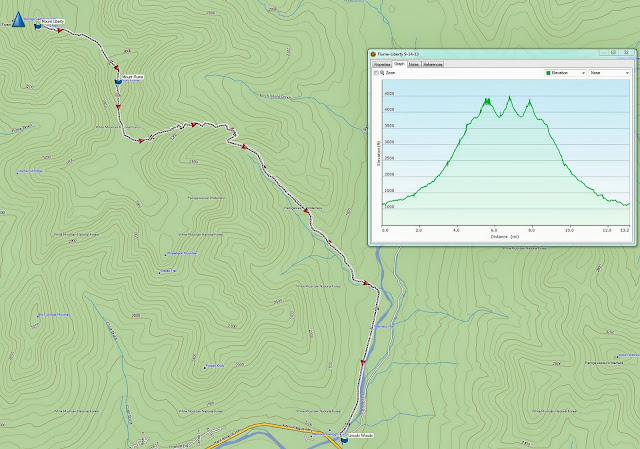The height and width of the screenshot is (449, 640).
Task: Click the 13.2 value on the distance axis
Action: pos(624,230)
